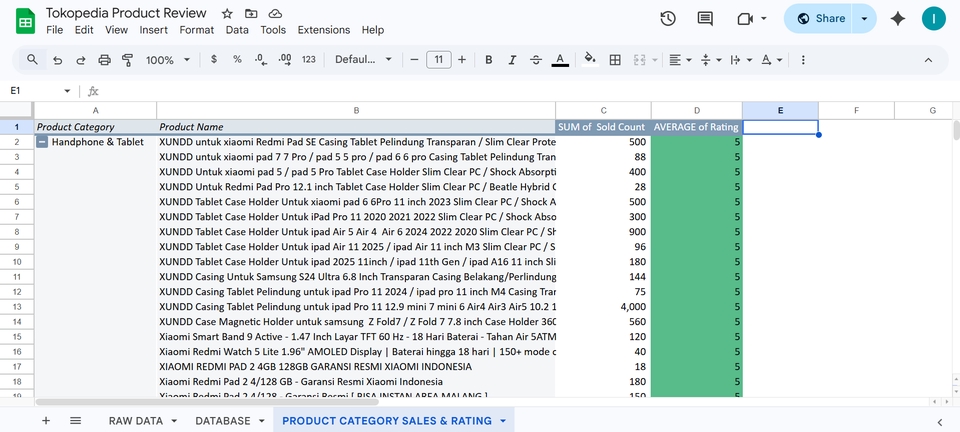Toggle strikethrough formatting
This screenshot has height=432, width=960.
[x=536, y=60]
